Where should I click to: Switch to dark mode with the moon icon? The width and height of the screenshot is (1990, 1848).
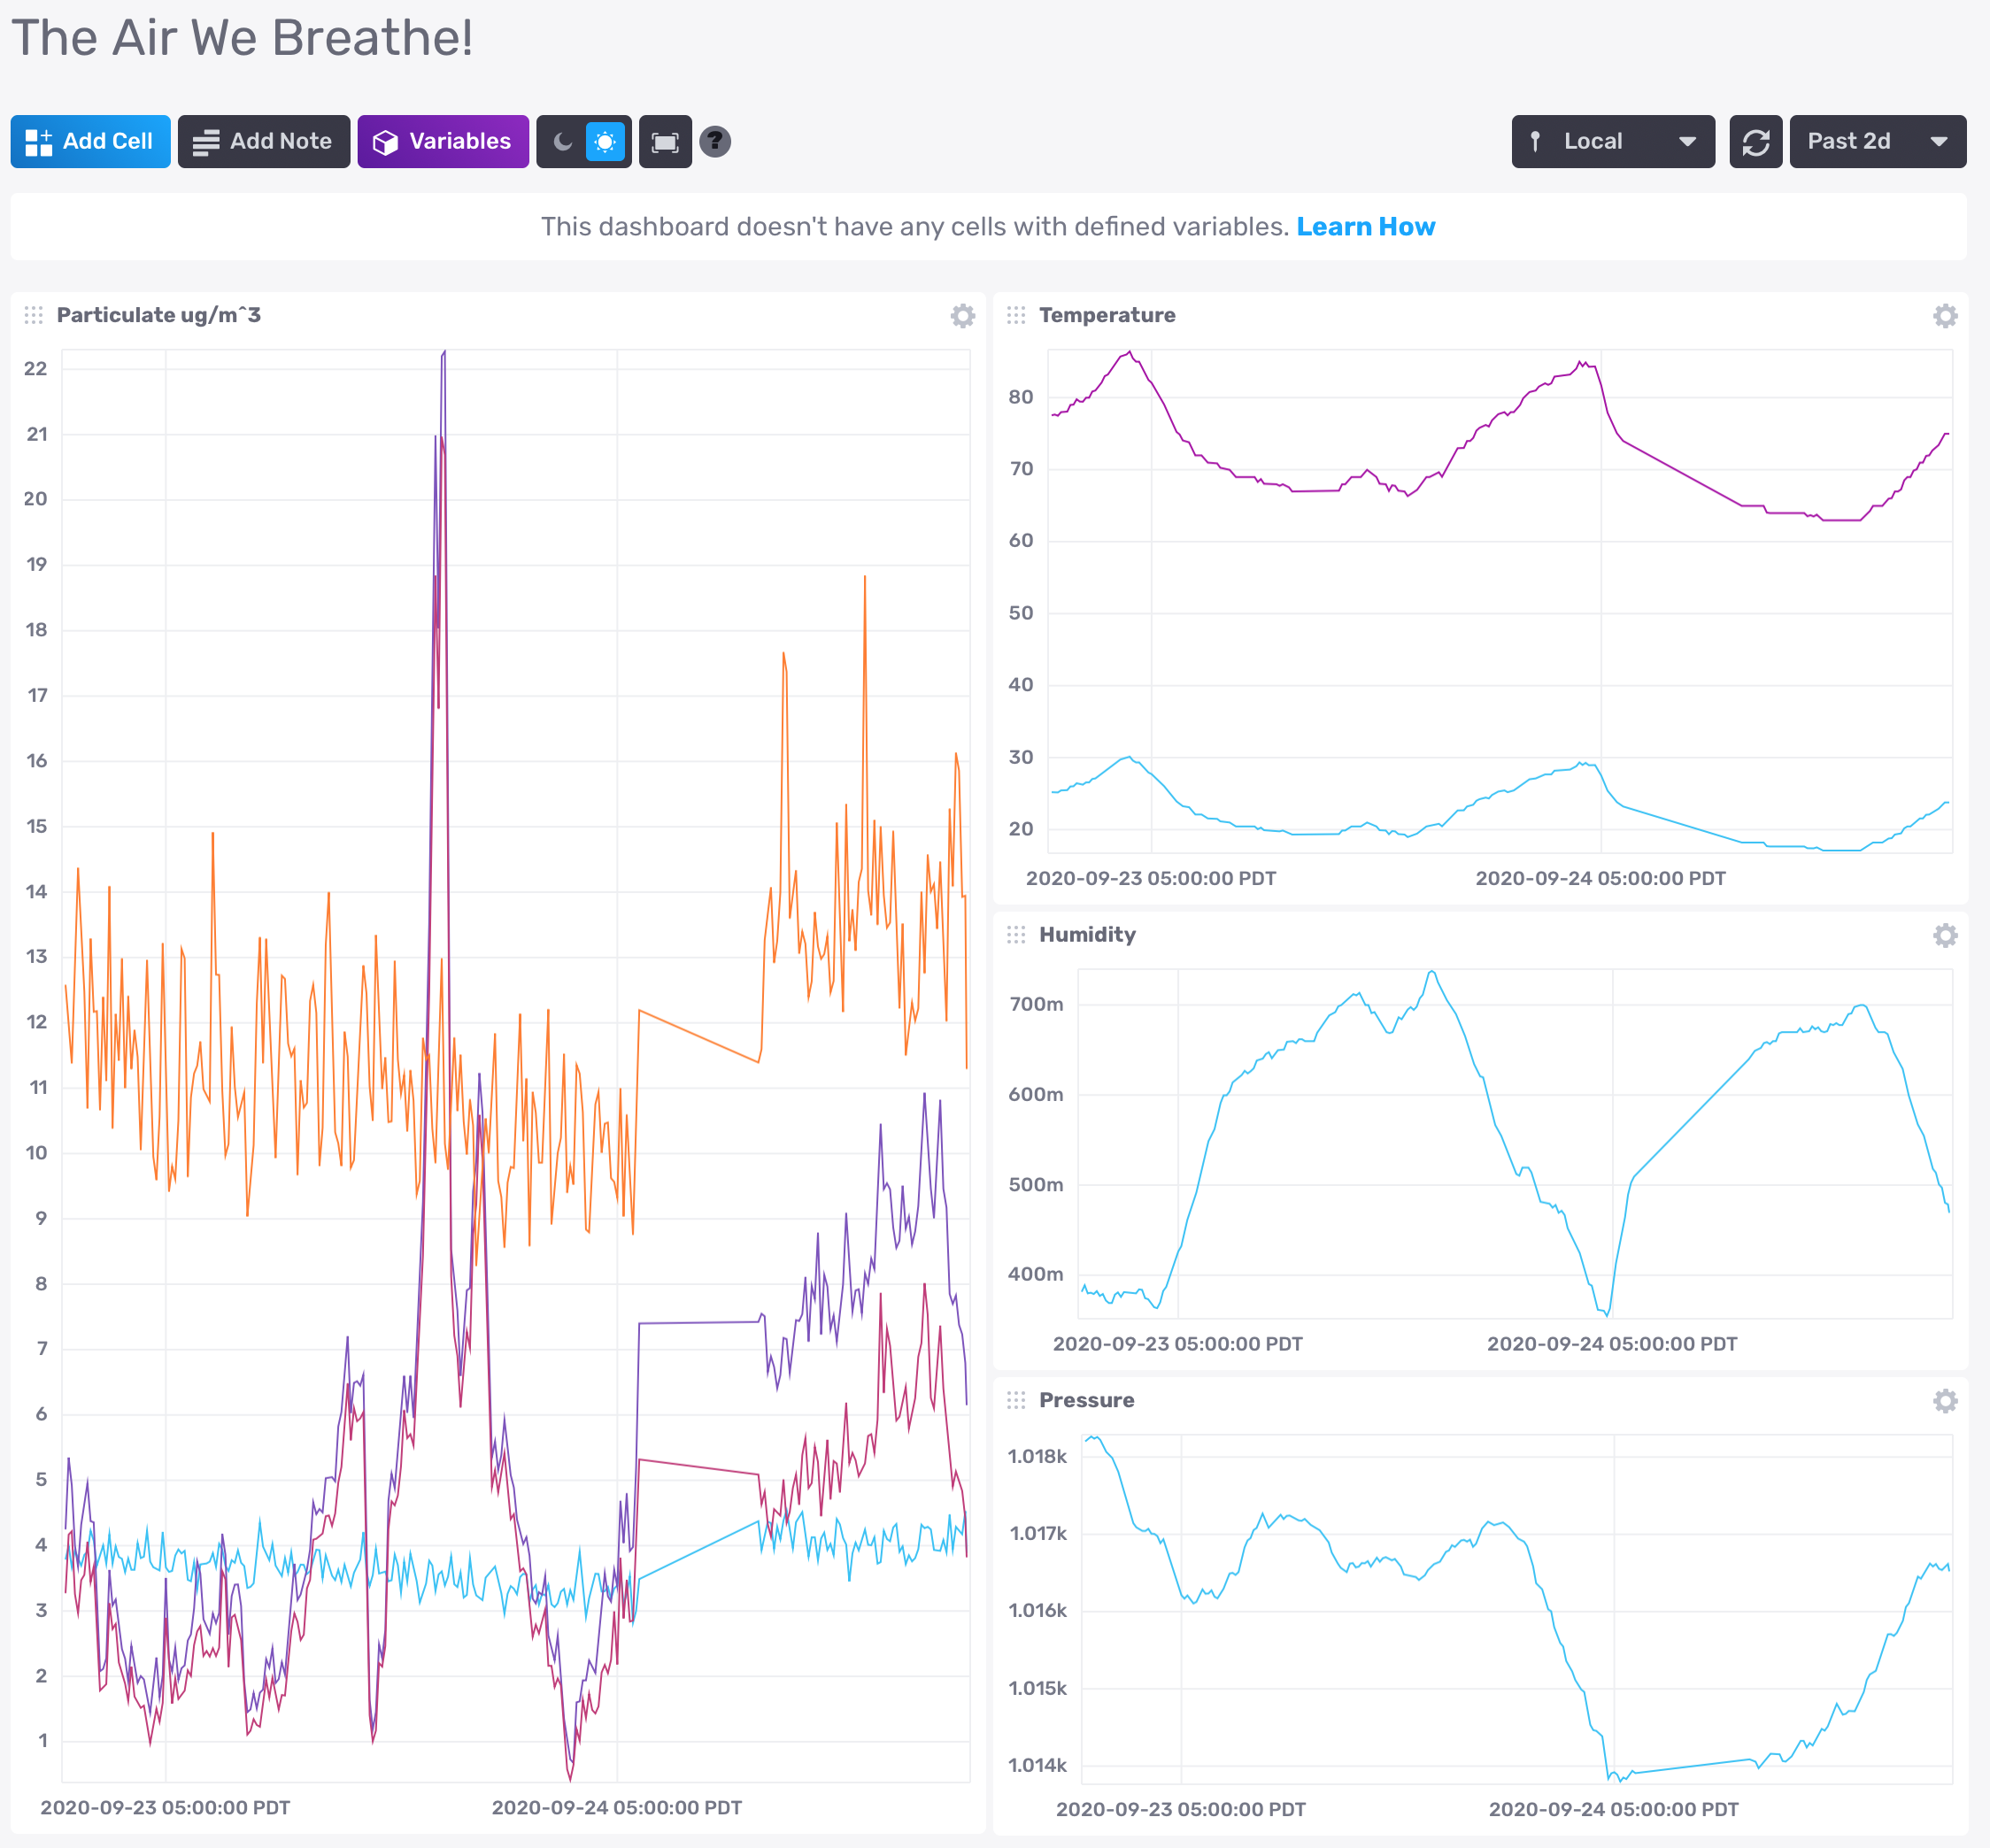tap(563, 142)
